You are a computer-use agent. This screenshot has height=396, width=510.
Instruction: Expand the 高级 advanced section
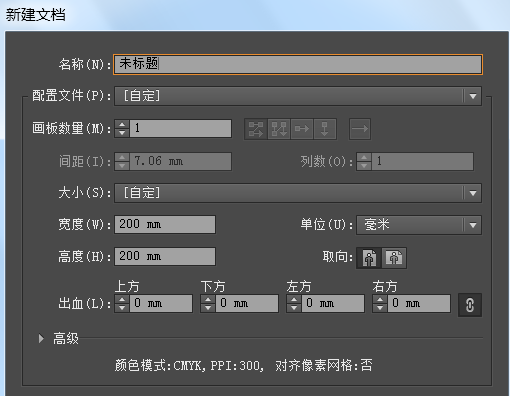coord(41,339)
